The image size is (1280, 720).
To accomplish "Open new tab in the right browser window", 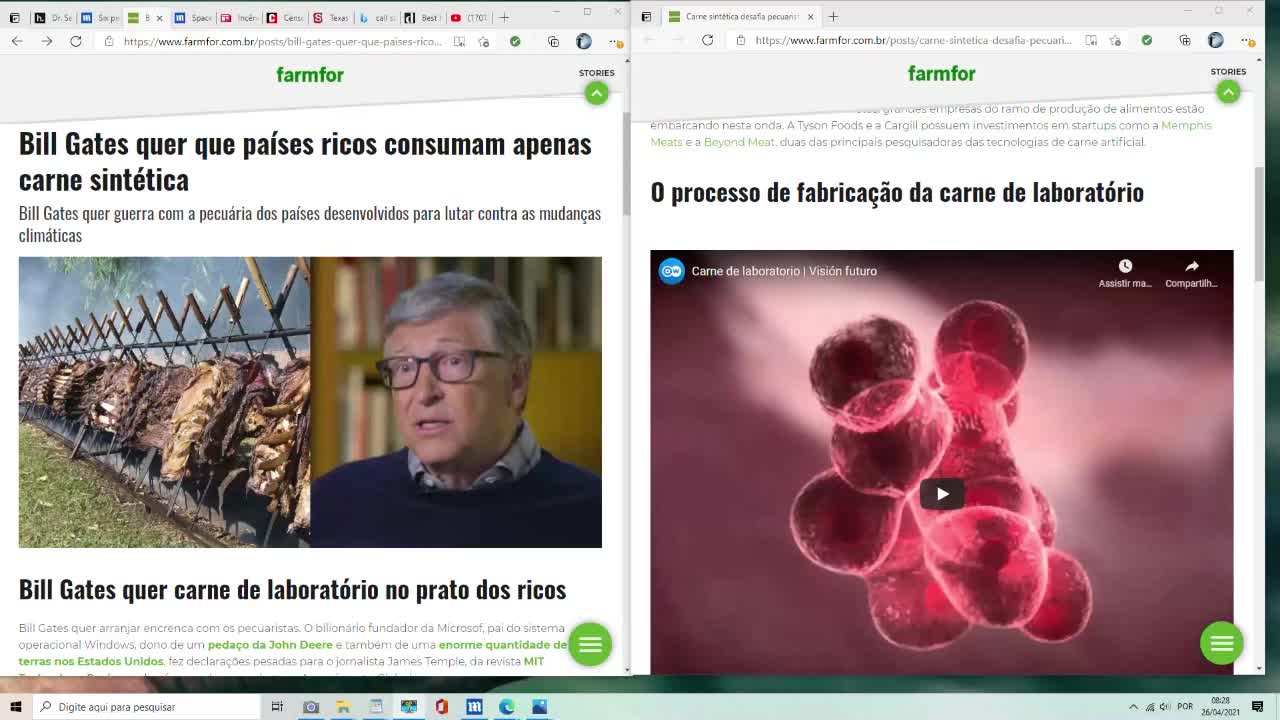I will click(833, 16).
